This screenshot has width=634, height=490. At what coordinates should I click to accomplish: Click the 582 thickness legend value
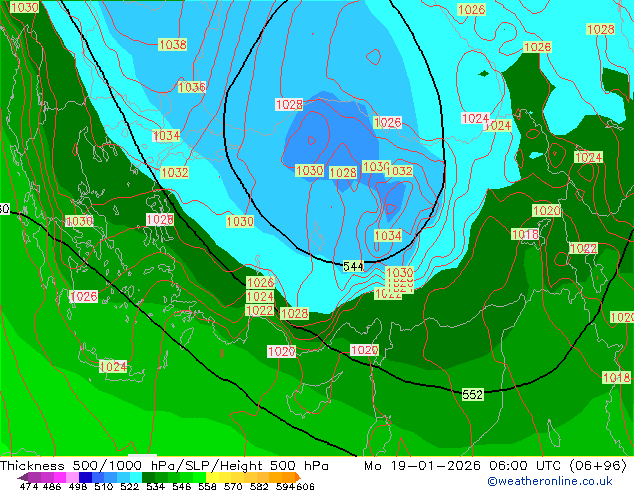click(x=259, y=486)
